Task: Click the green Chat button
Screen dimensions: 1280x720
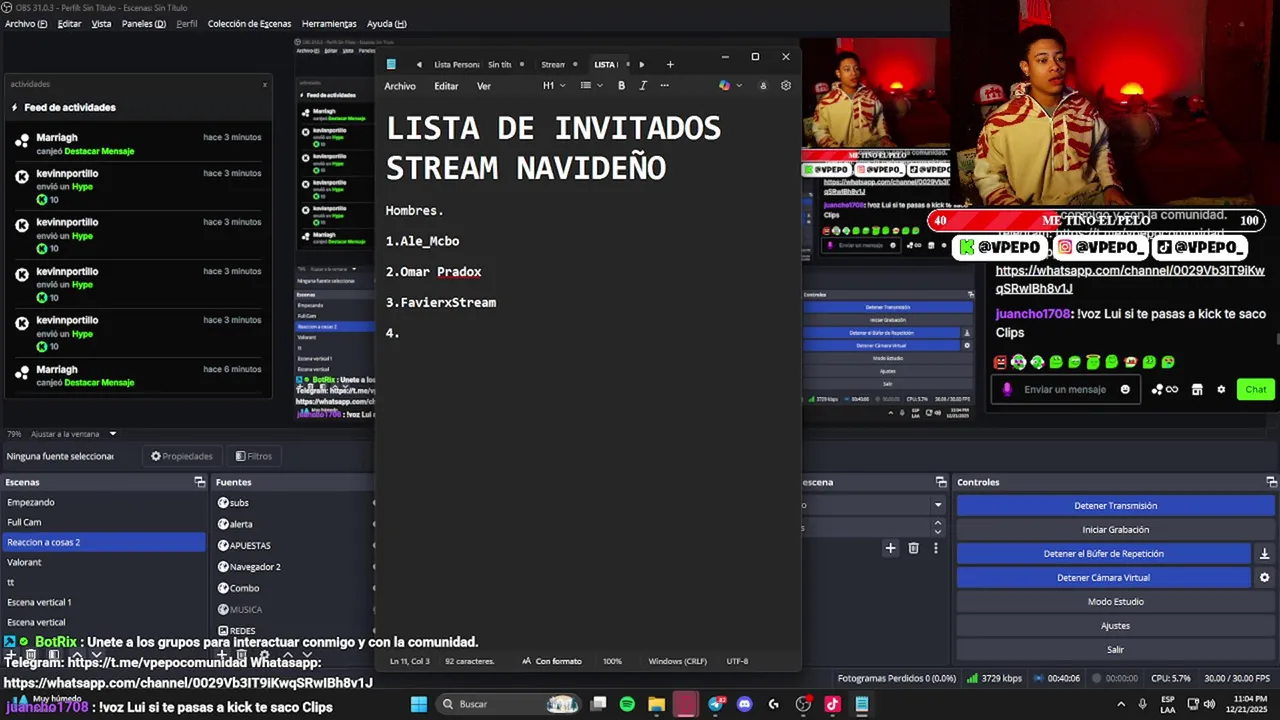Action: 1256,390
